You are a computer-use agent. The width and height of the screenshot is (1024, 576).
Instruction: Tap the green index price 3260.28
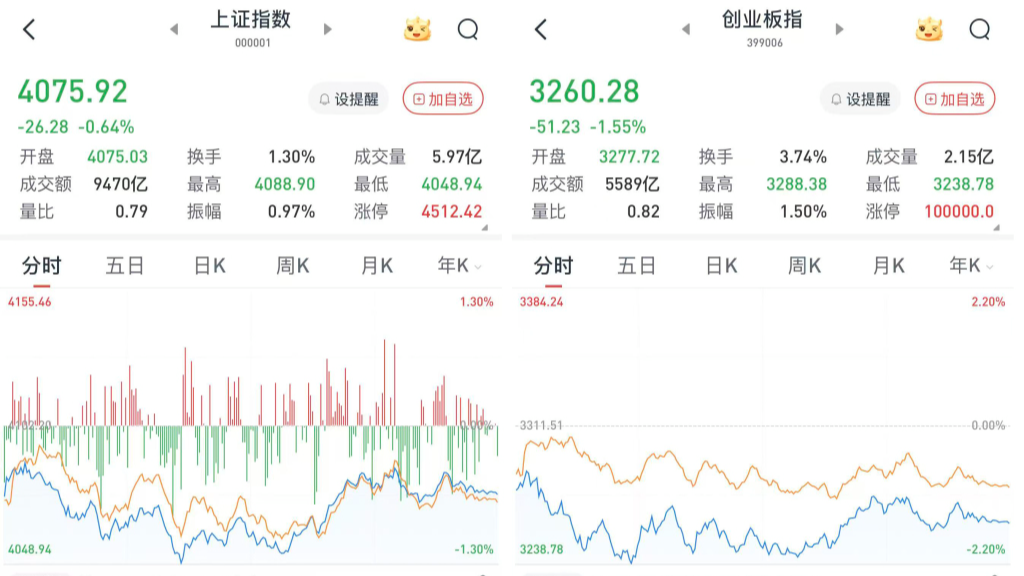584,91
